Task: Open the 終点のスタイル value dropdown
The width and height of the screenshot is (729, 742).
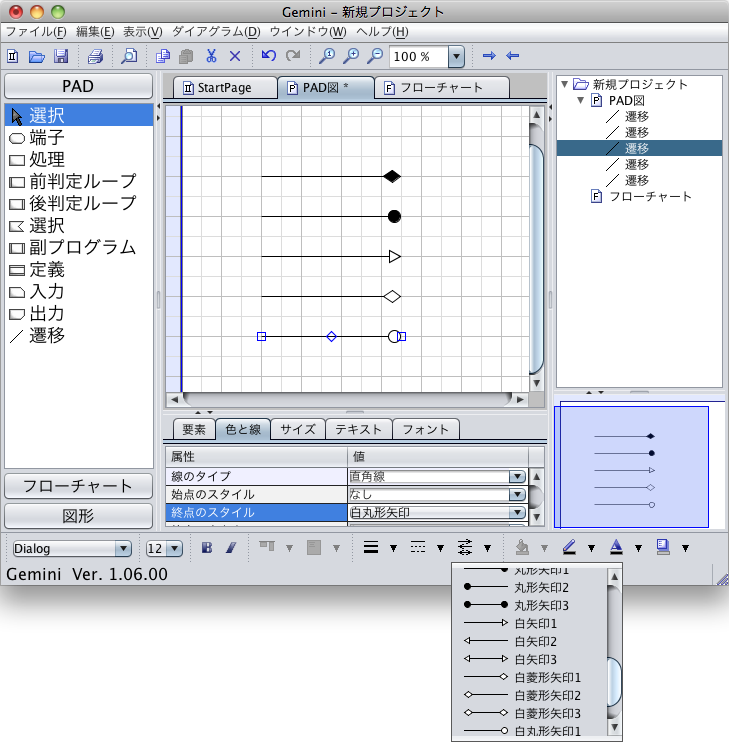Action: tap(517, 512)
